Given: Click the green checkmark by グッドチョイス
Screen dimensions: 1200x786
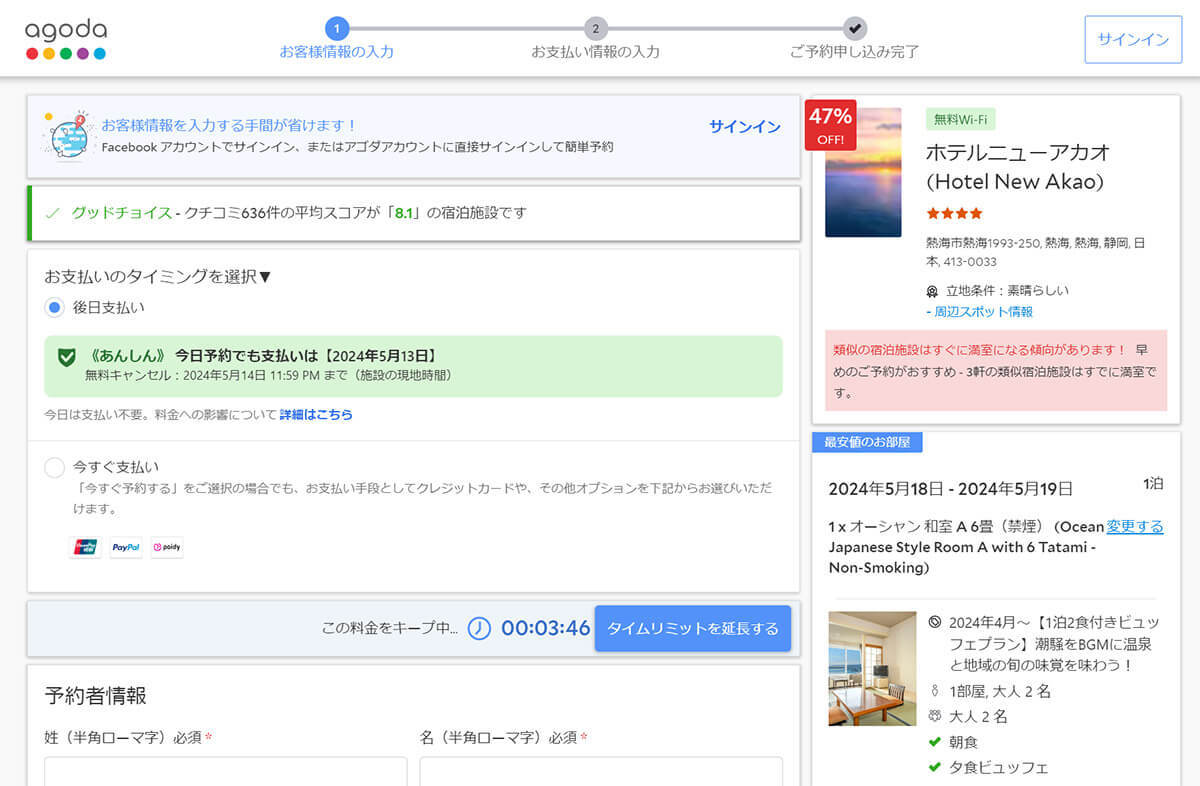Looking at the screenshot, I should pyautogui.click(x=53, y=213).
